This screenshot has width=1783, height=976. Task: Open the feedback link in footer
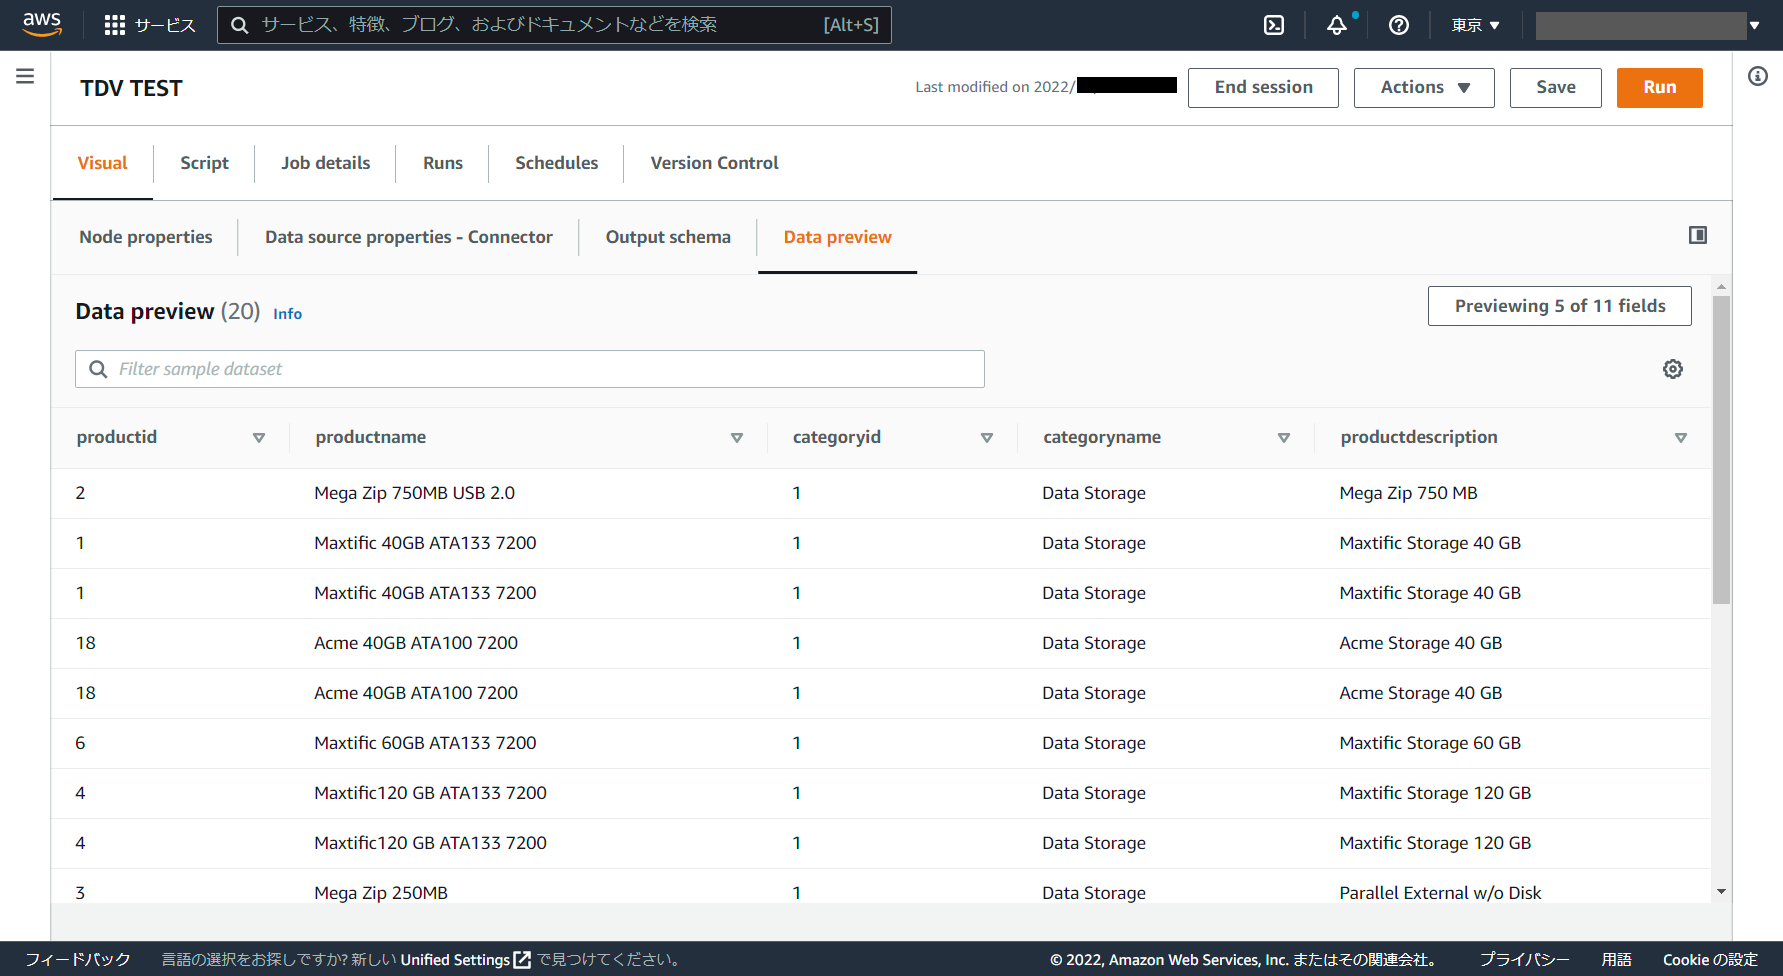point(78,959)
